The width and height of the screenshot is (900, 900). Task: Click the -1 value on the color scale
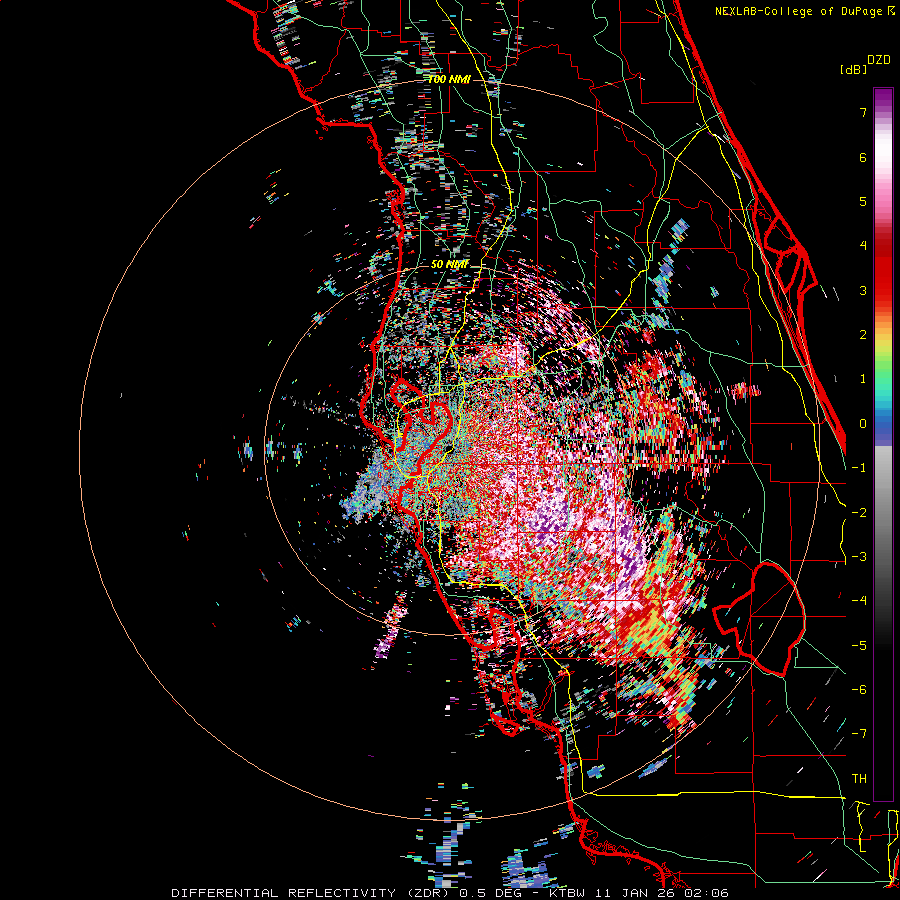click(x=859, y=467)
